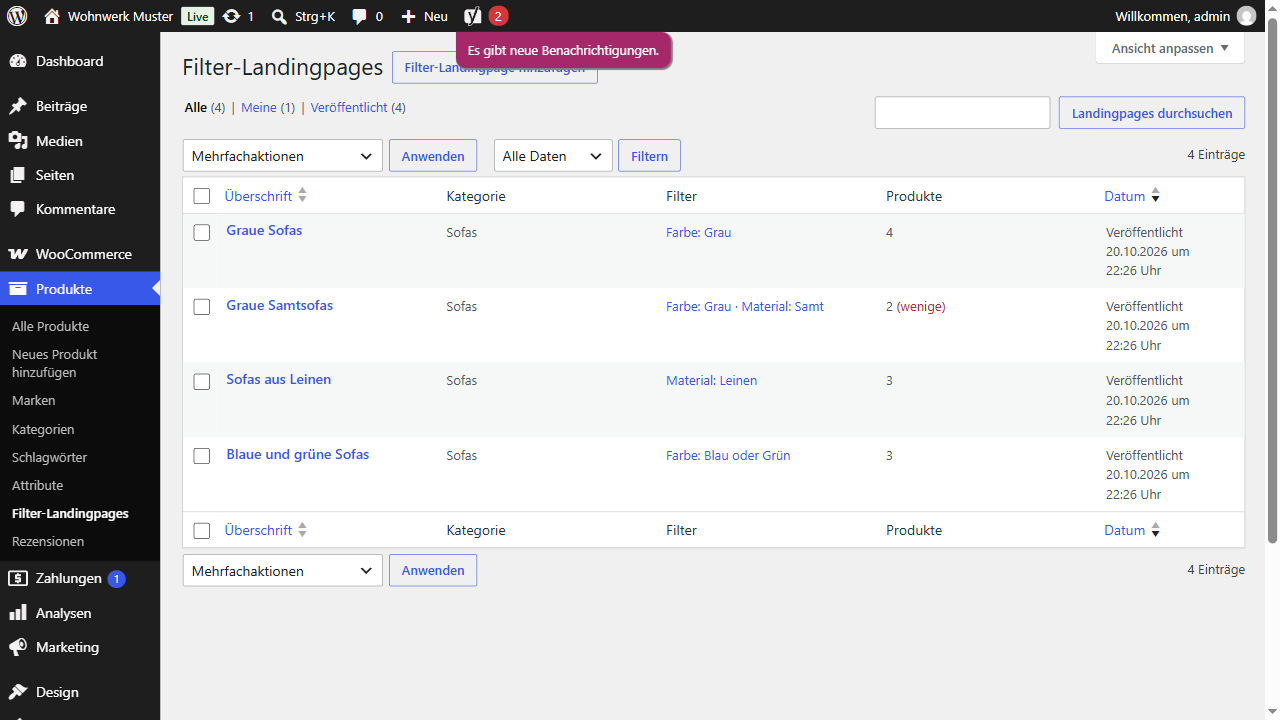Click the Analysen bar chart icon
Image resolution: width=1280 pixels, height=720 pixels.
pyautogui.click(x=18, y=613)
